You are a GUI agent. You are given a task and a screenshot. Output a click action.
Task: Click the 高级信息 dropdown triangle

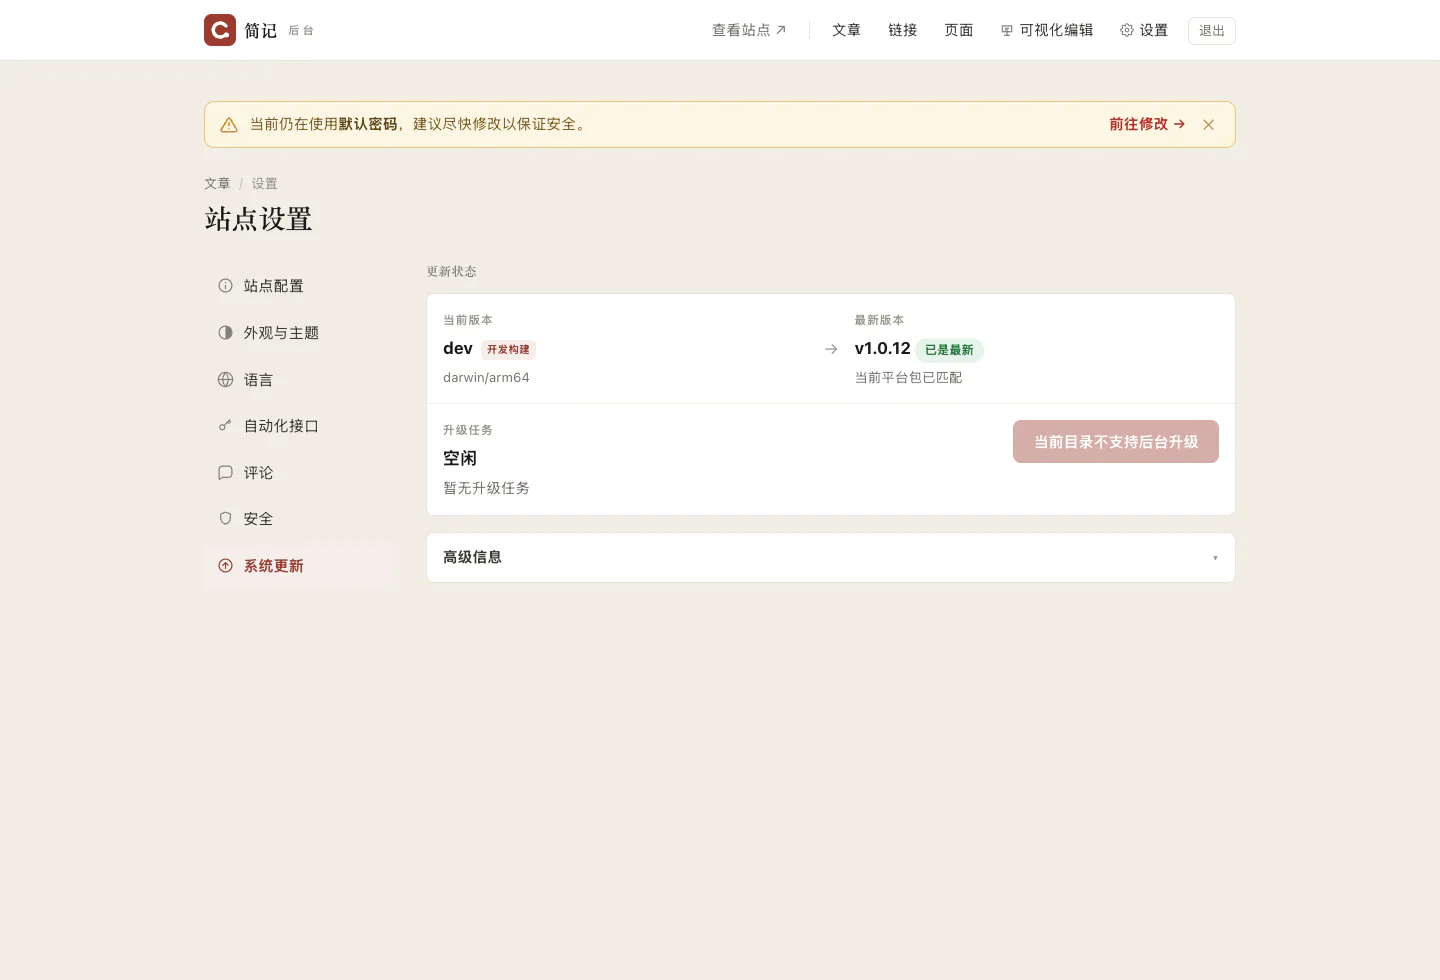(x=1215, y=558)
